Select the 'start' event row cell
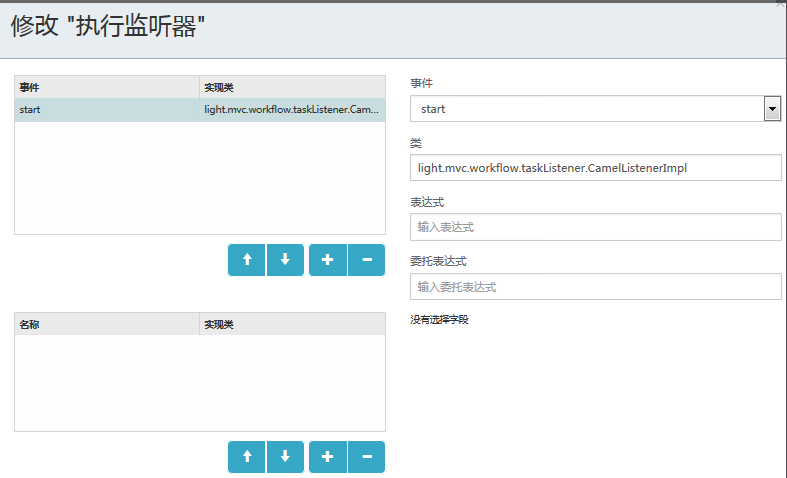This screenshot has width=787, height=478. tap(107, 109)
